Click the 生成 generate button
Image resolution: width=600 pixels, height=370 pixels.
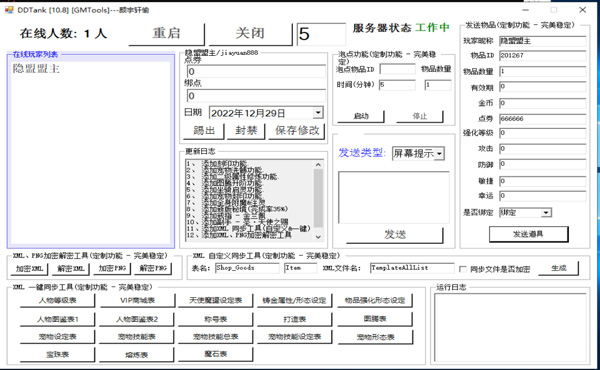559,268
